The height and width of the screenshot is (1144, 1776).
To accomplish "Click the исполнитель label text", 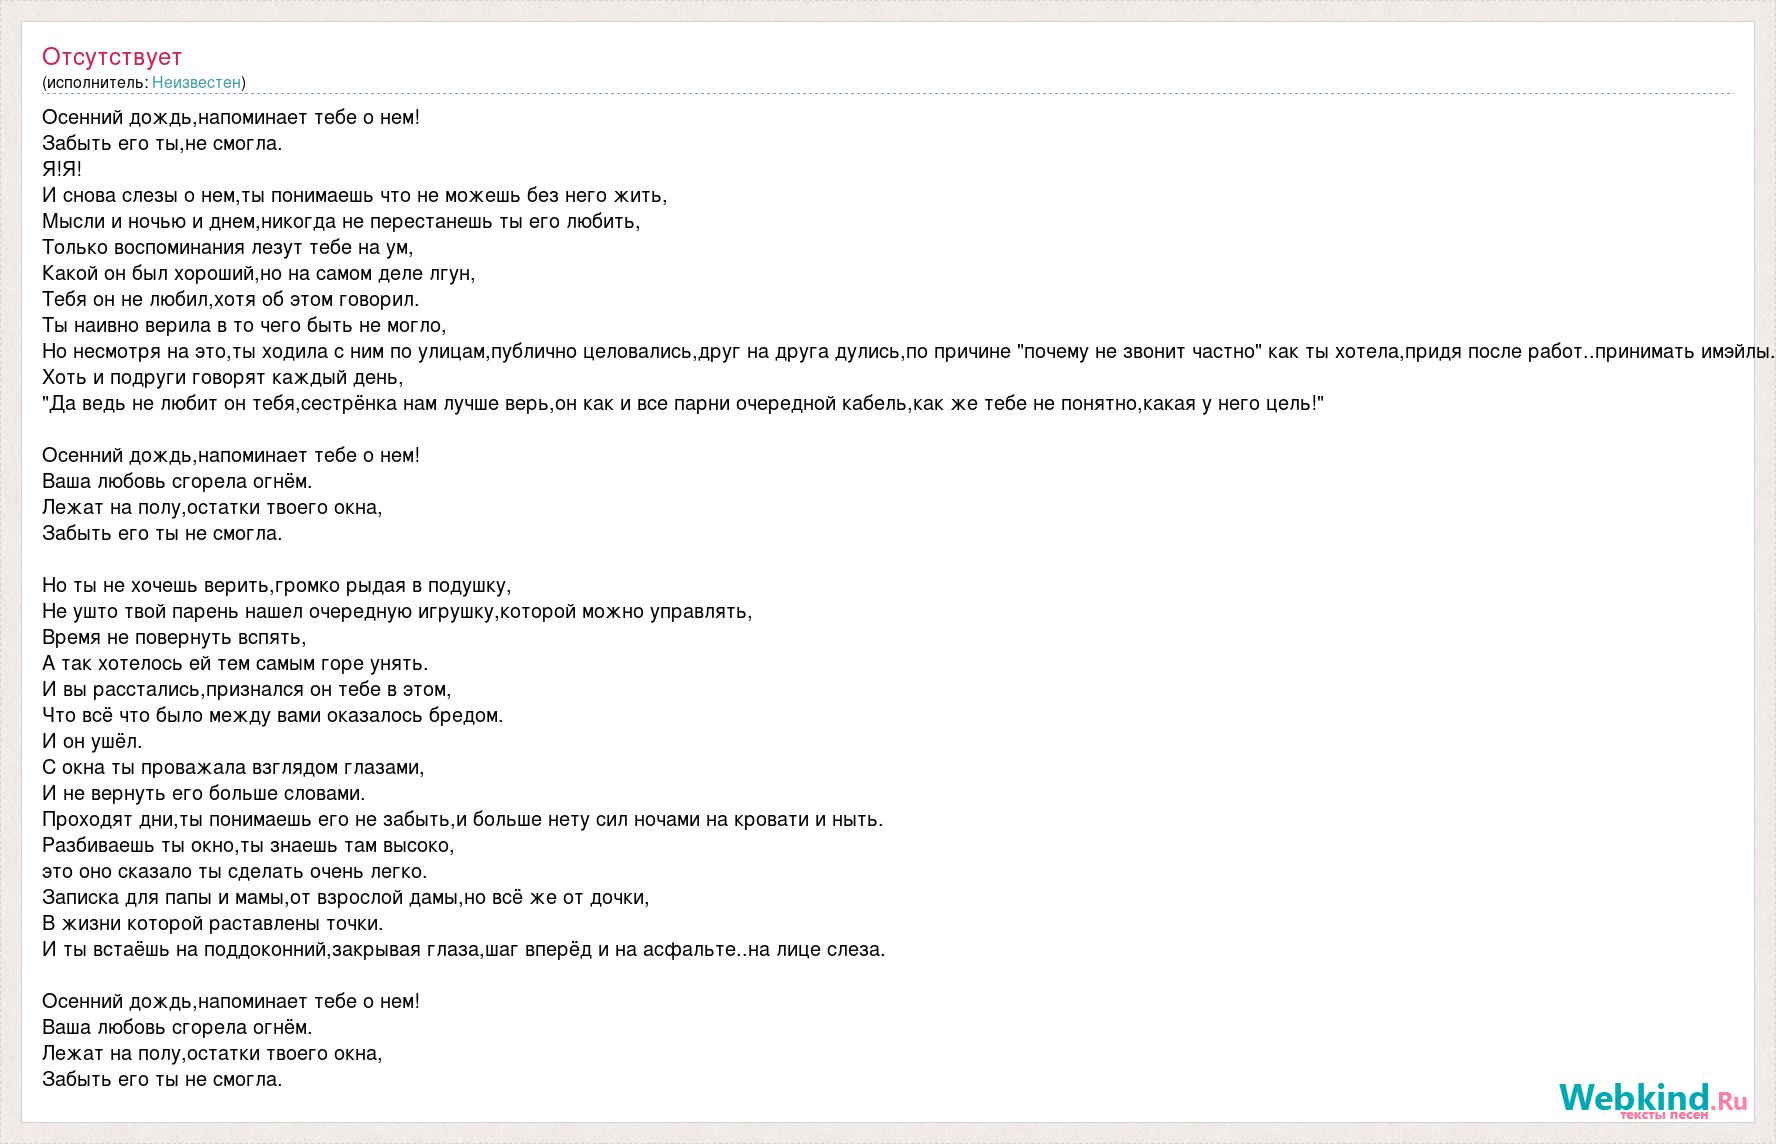I will pos(95,82).
